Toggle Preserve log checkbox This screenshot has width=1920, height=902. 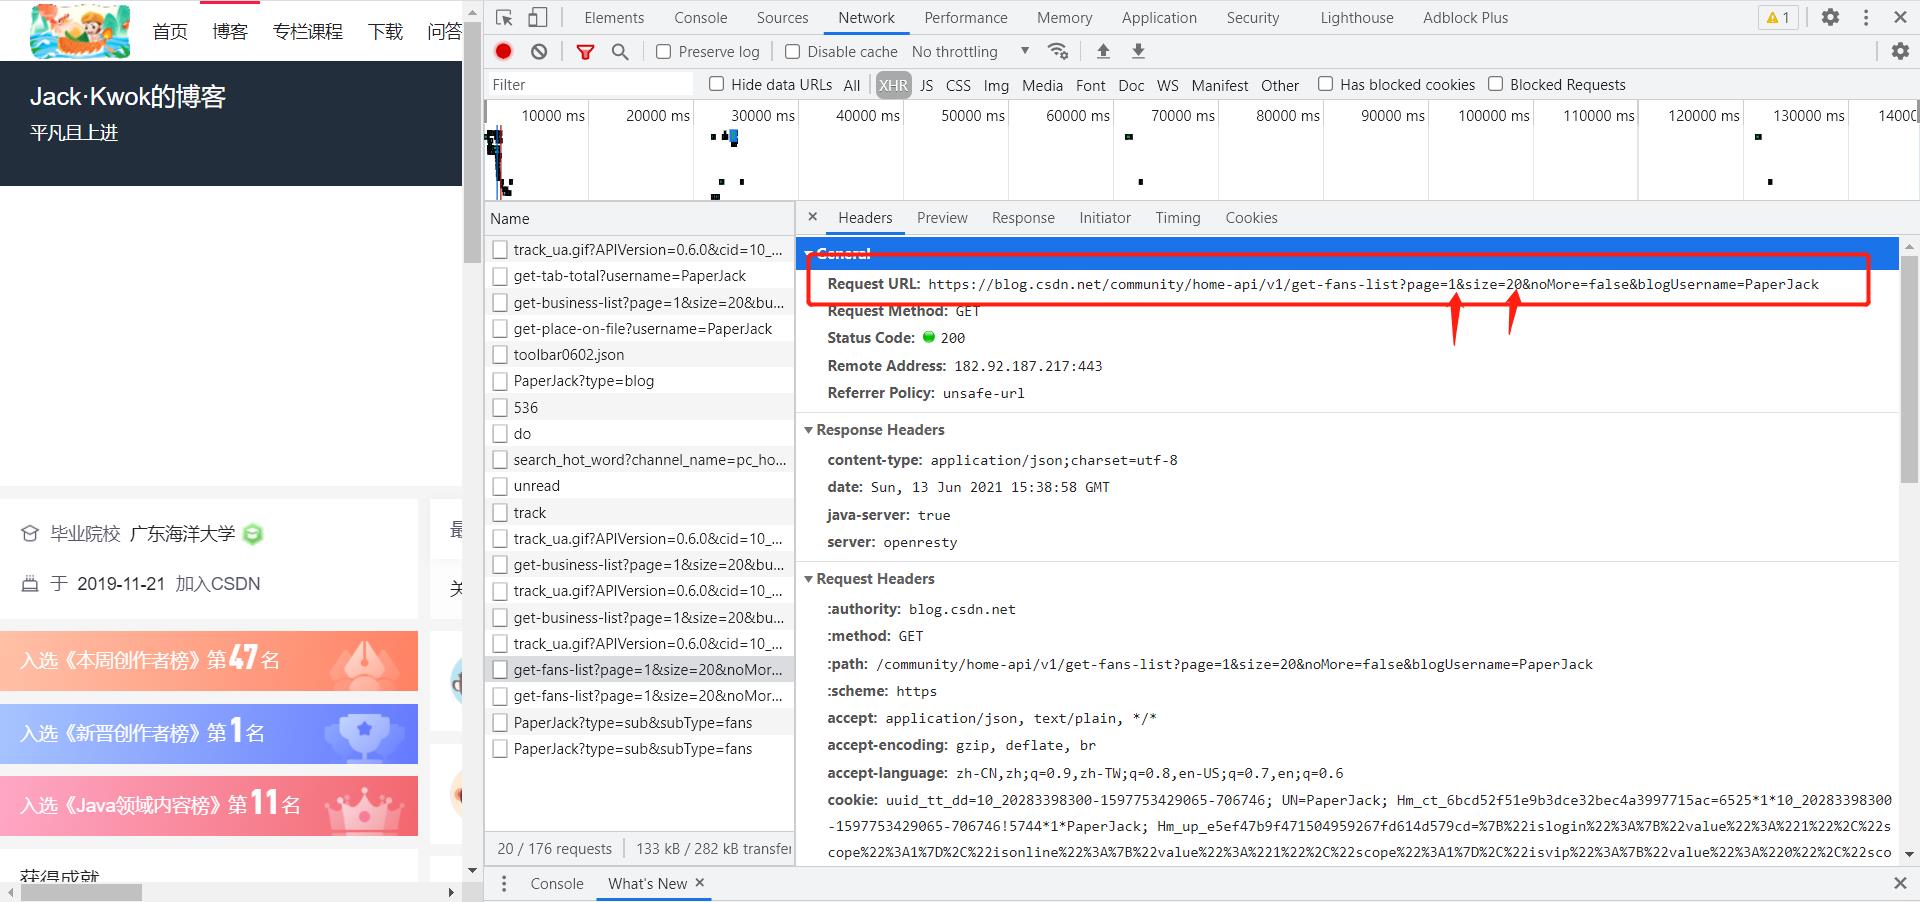point(663,51)
